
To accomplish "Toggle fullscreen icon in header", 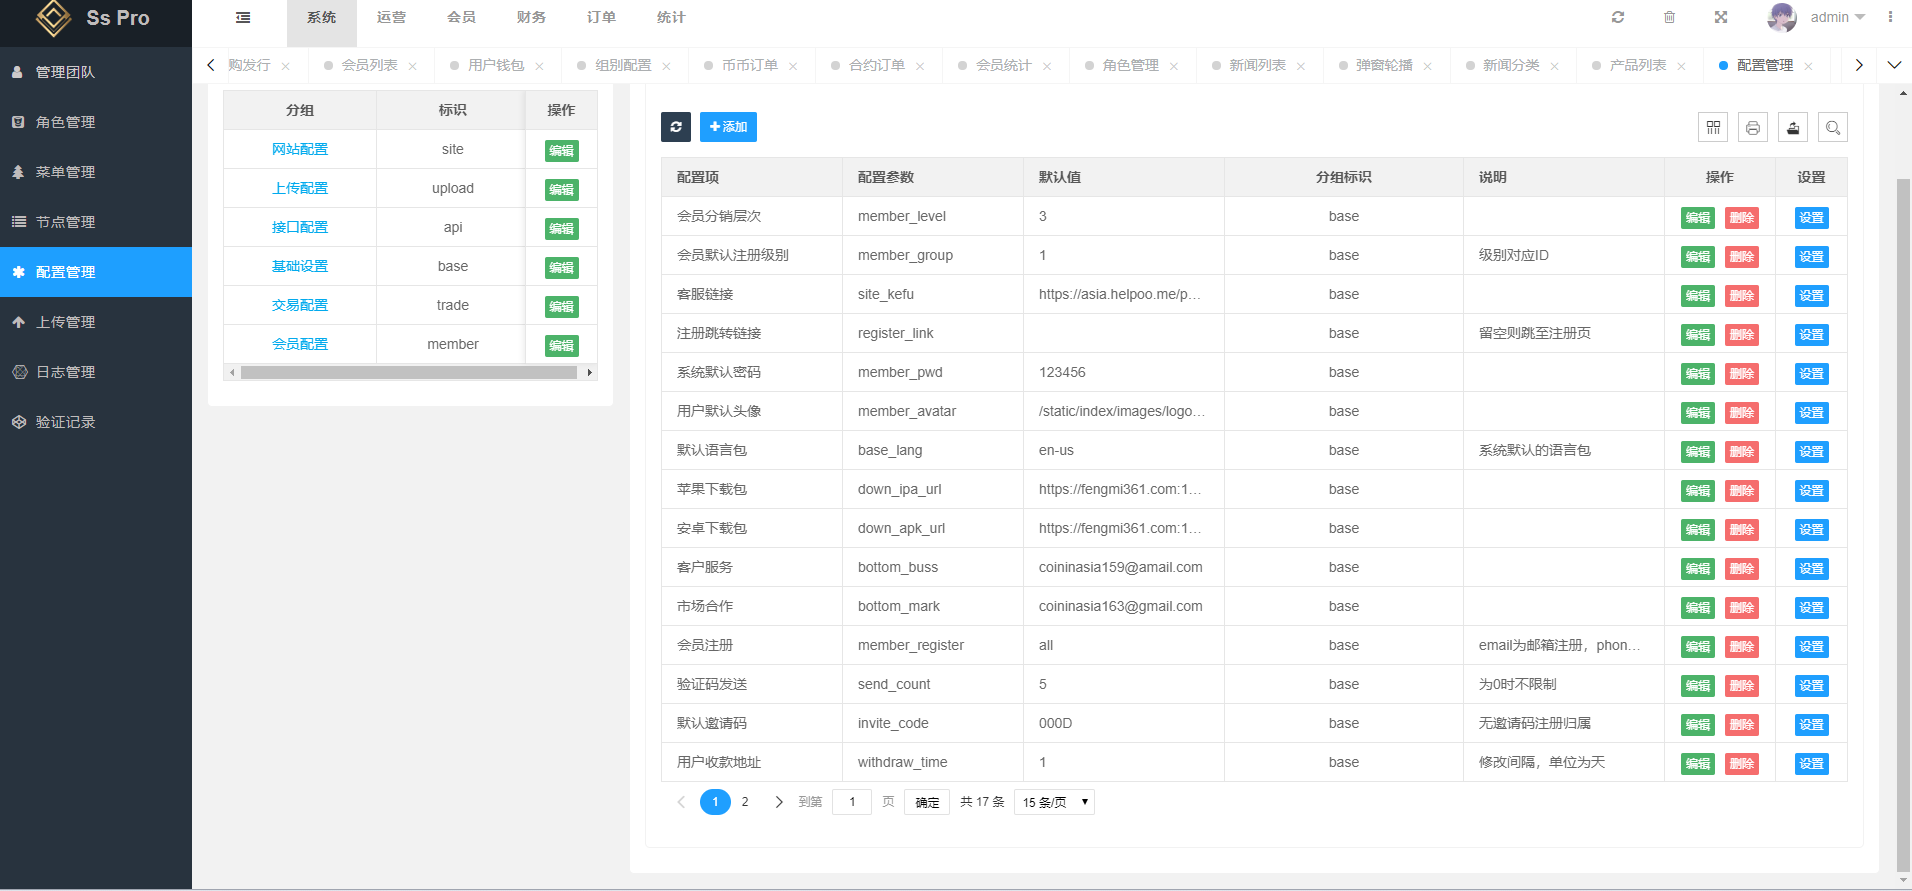I will [x=1721, y=17].
